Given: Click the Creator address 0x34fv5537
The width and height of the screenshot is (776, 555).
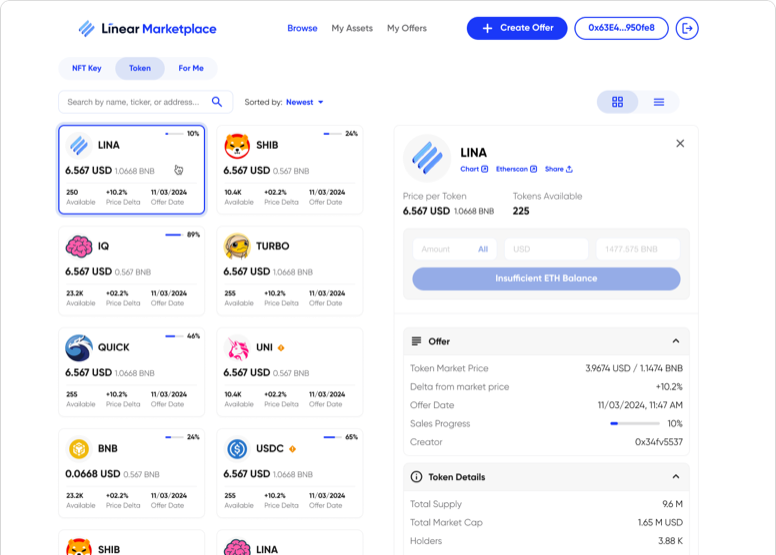Looking at the screenshot, I should point(659,442).
